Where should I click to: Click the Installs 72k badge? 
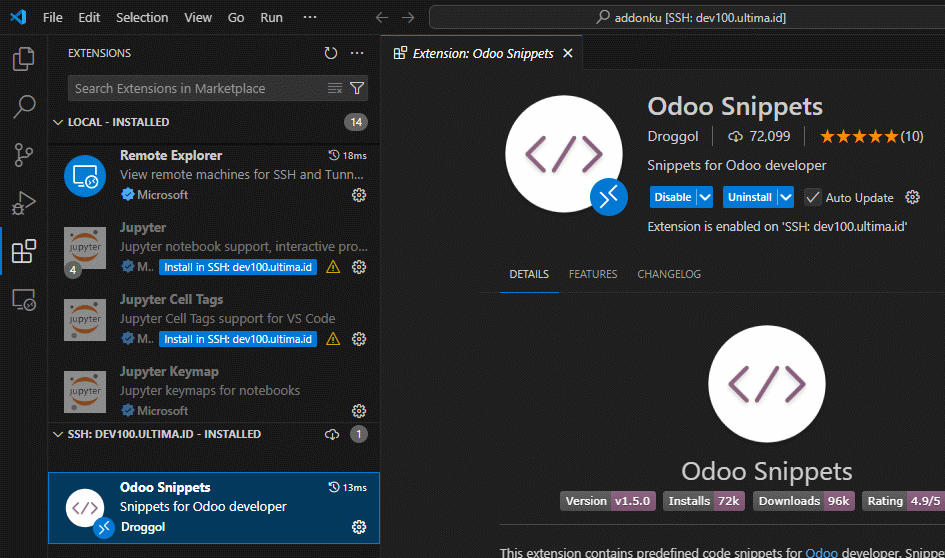704,501
